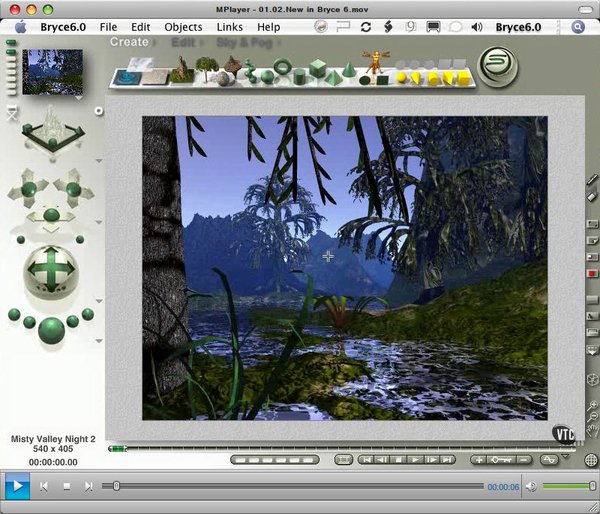Toggle the circular radio button beside the view control
The height and width of the screenshot is (514, 600).
(99, 111)
